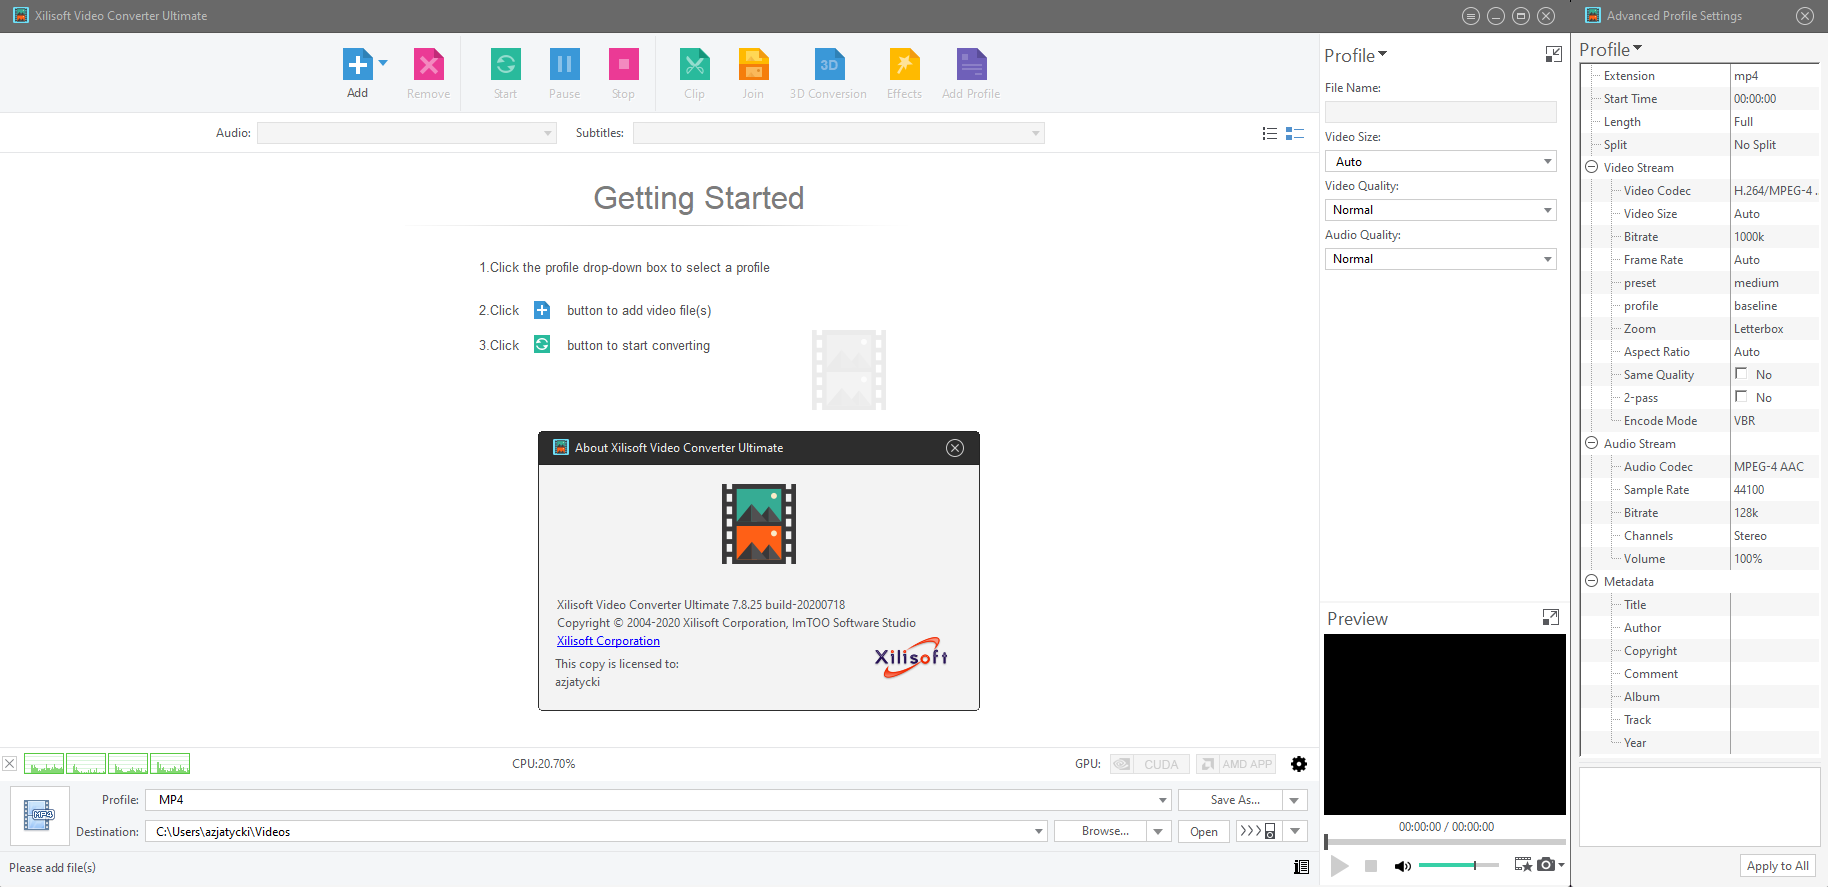Image resolution: width=1828 pixels, height=887 pixels.
Task: Close the About Xilisoft Video Converter dialog
Action: pos(955,448)
